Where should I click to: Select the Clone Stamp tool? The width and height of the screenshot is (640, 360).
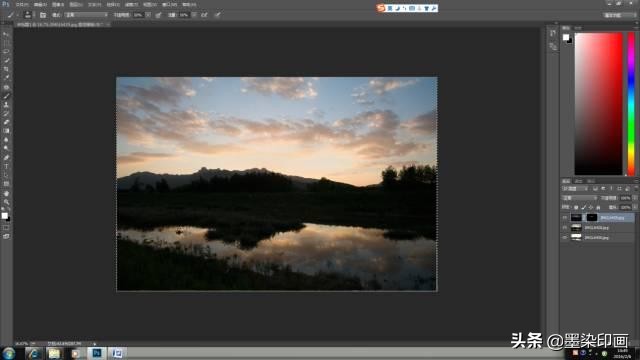point(6,105)
